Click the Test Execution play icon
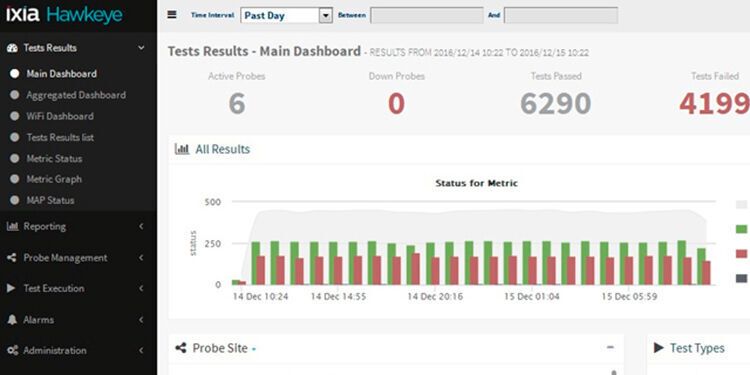This screenshot has height=375, width=750. (x=11, y=288)
